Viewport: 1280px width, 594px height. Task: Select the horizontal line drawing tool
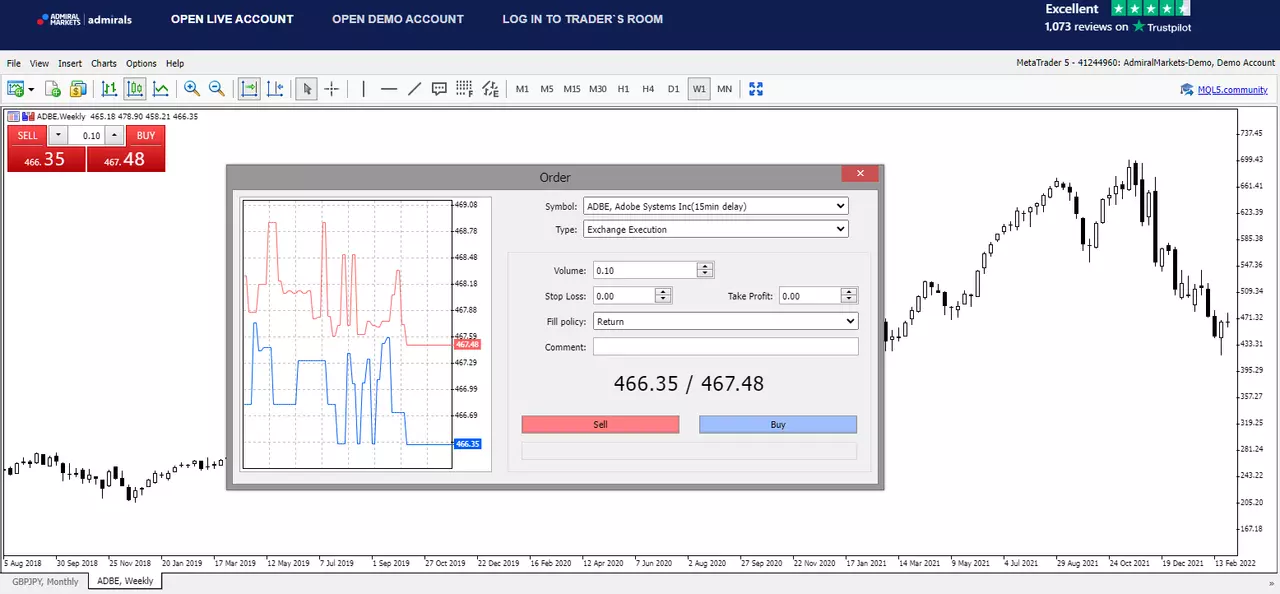[x=389, y=89]
